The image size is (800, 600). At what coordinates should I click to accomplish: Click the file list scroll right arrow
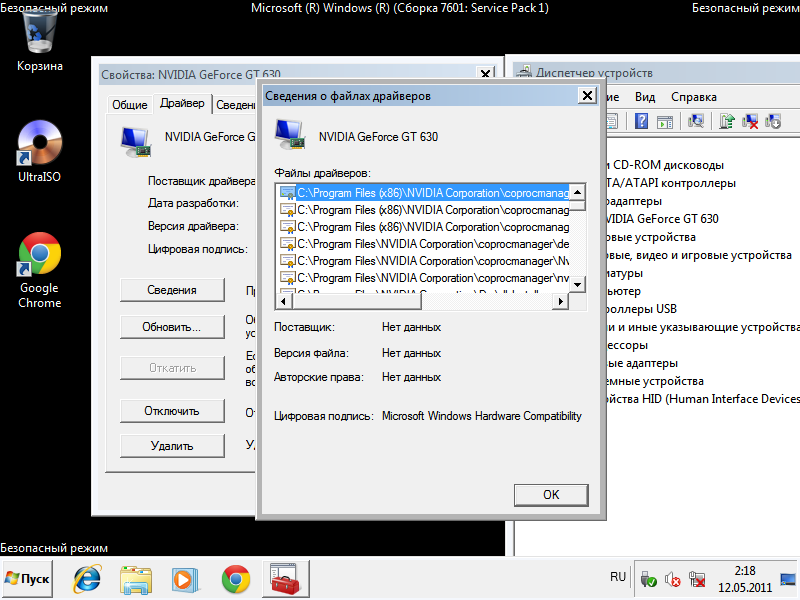click(561, 302)
